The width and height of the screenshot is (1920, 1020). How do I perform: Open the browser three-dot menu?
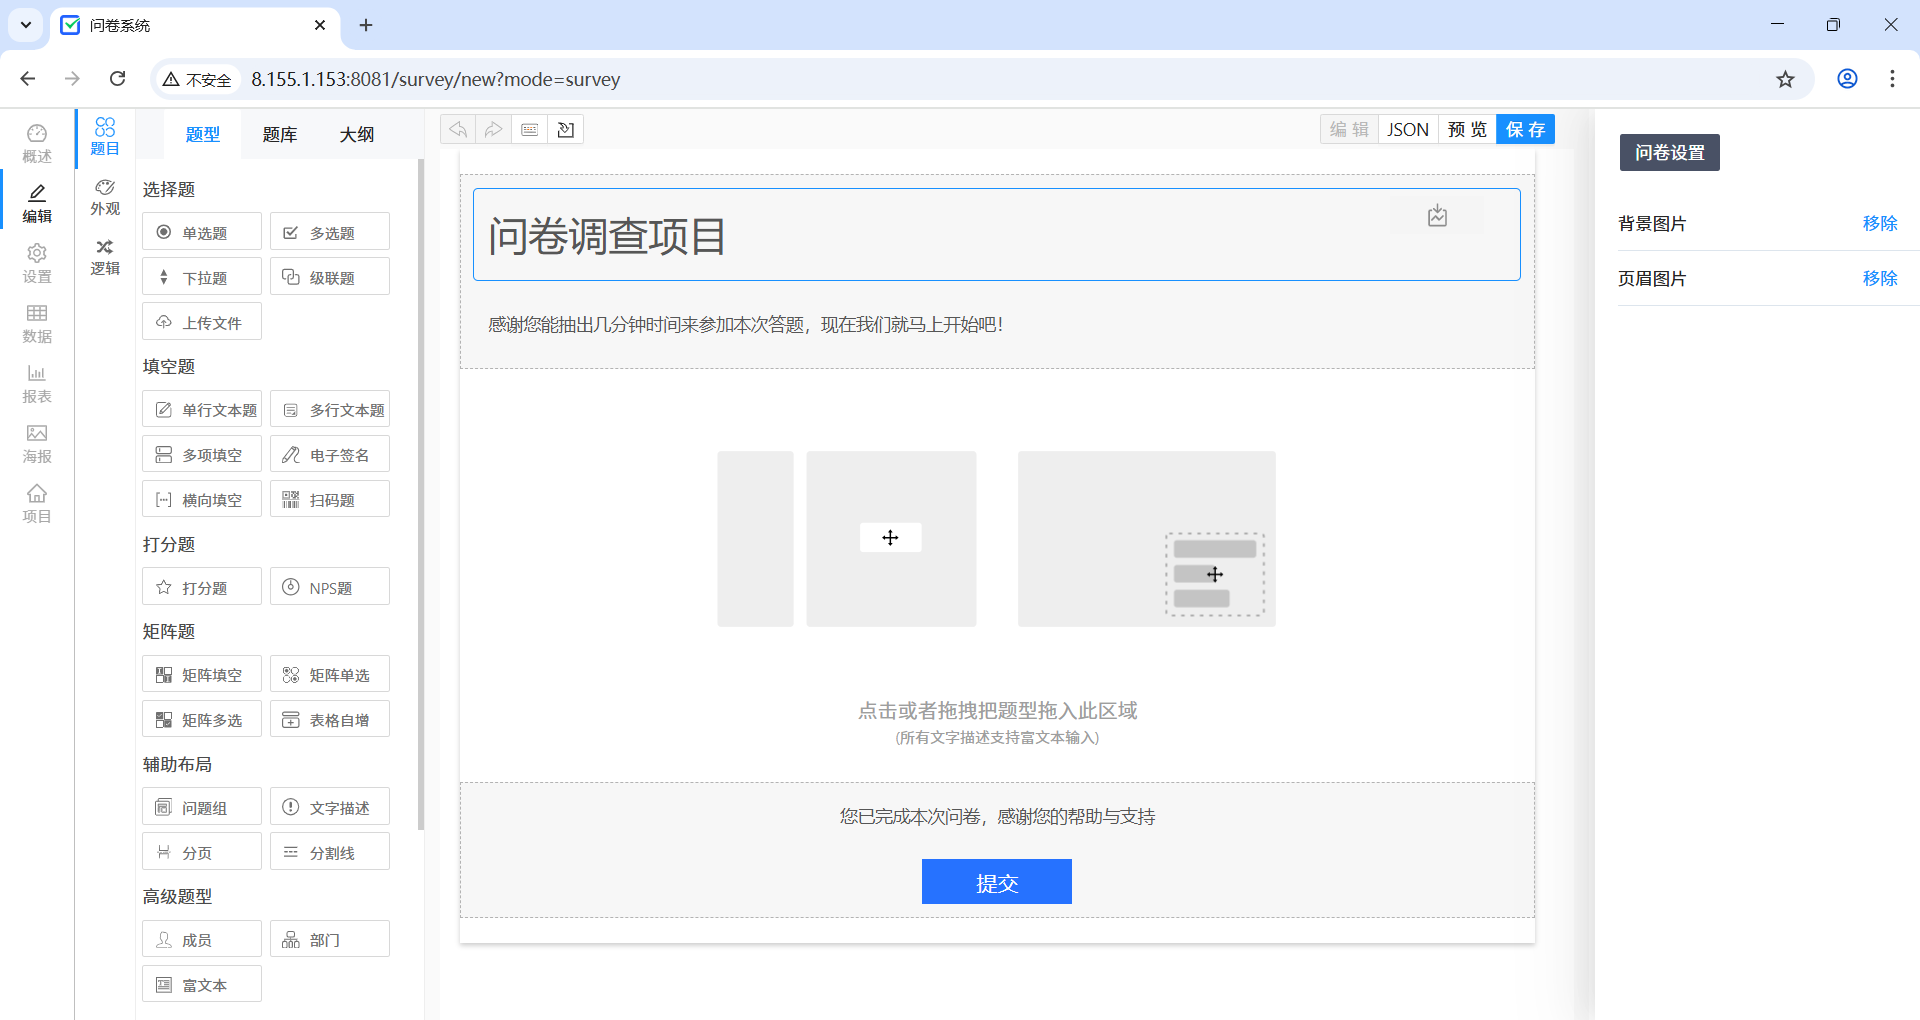pos(1892,79)
